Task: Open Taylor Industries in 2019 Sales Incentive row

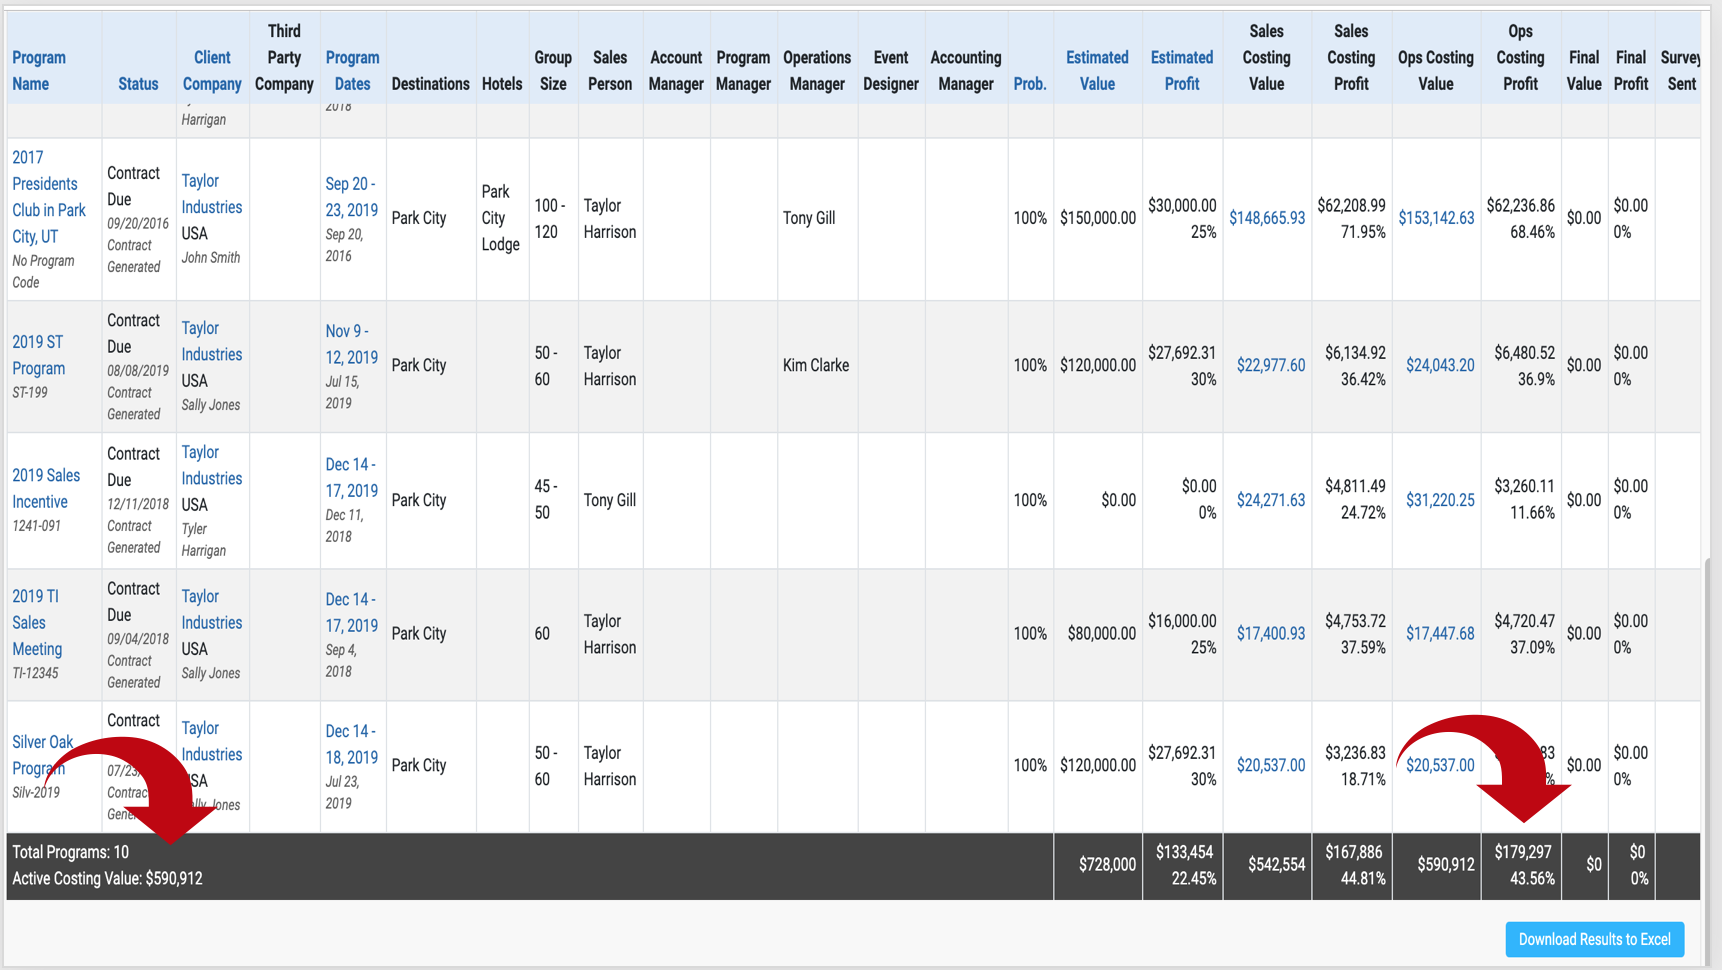Action: coord(212,465)
